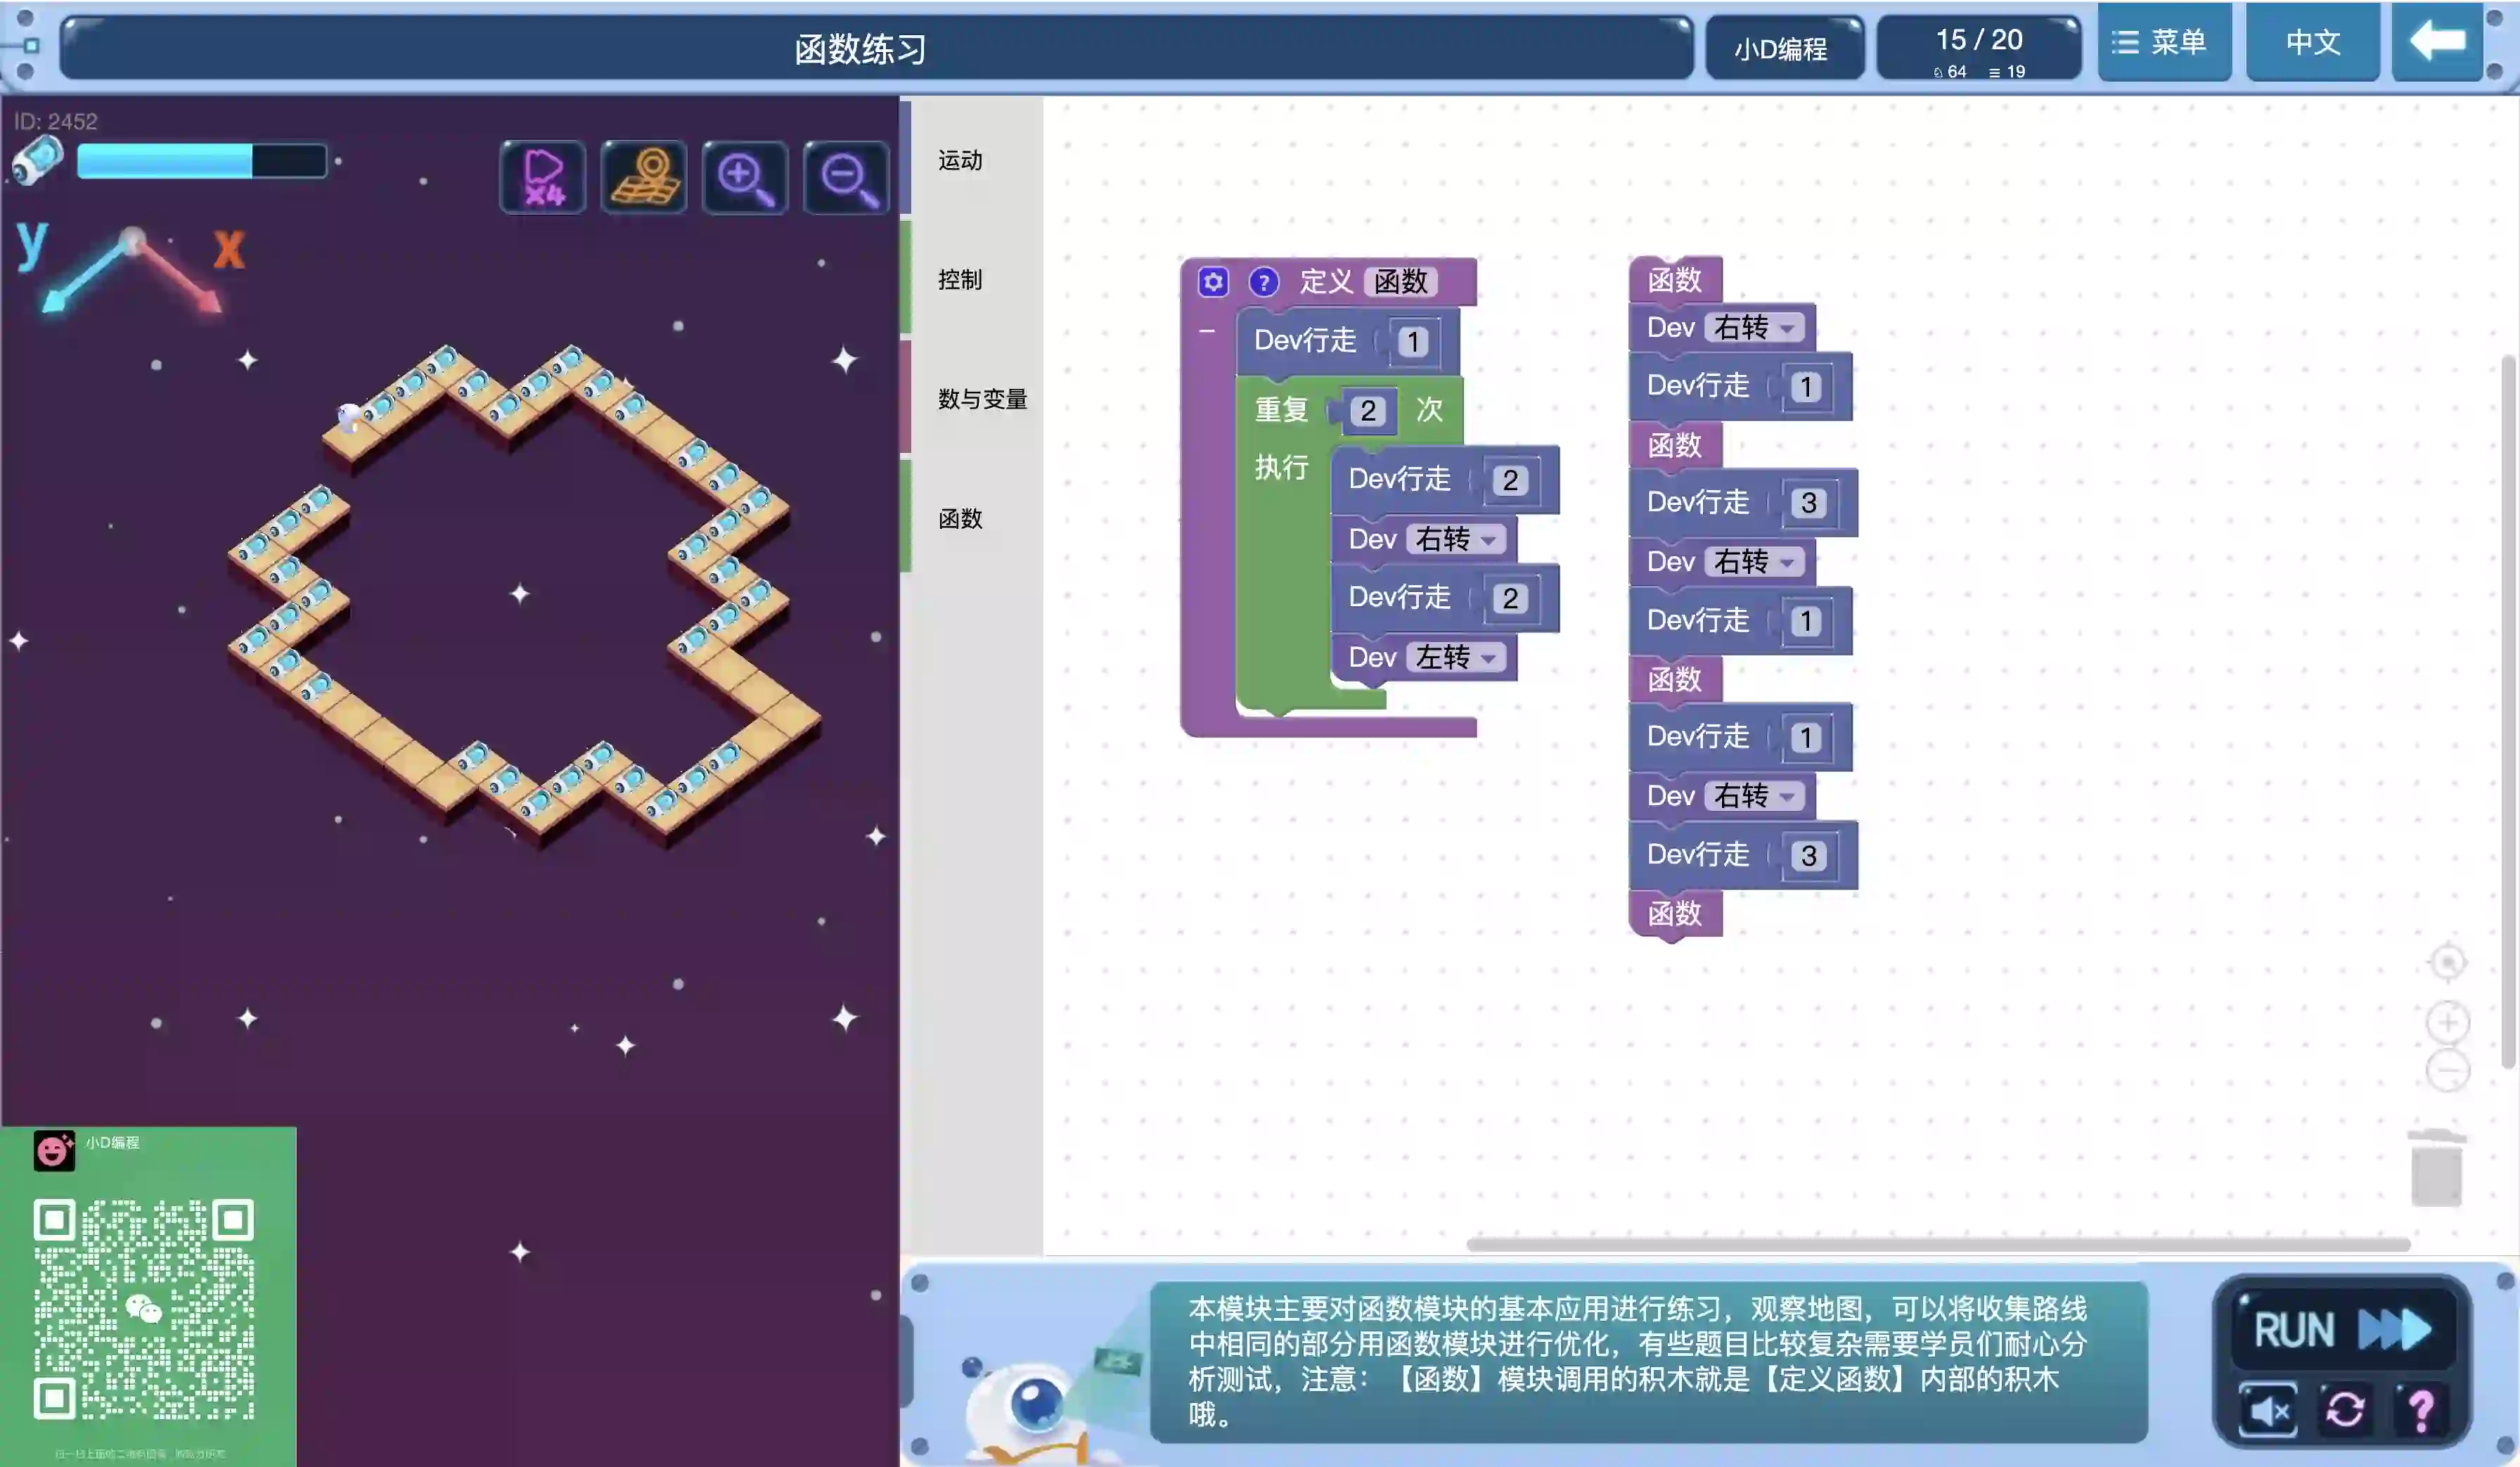2520x1467 pixels.
Task: Click the reset refresh icon near RUN
Action: click(2344, 1410)
